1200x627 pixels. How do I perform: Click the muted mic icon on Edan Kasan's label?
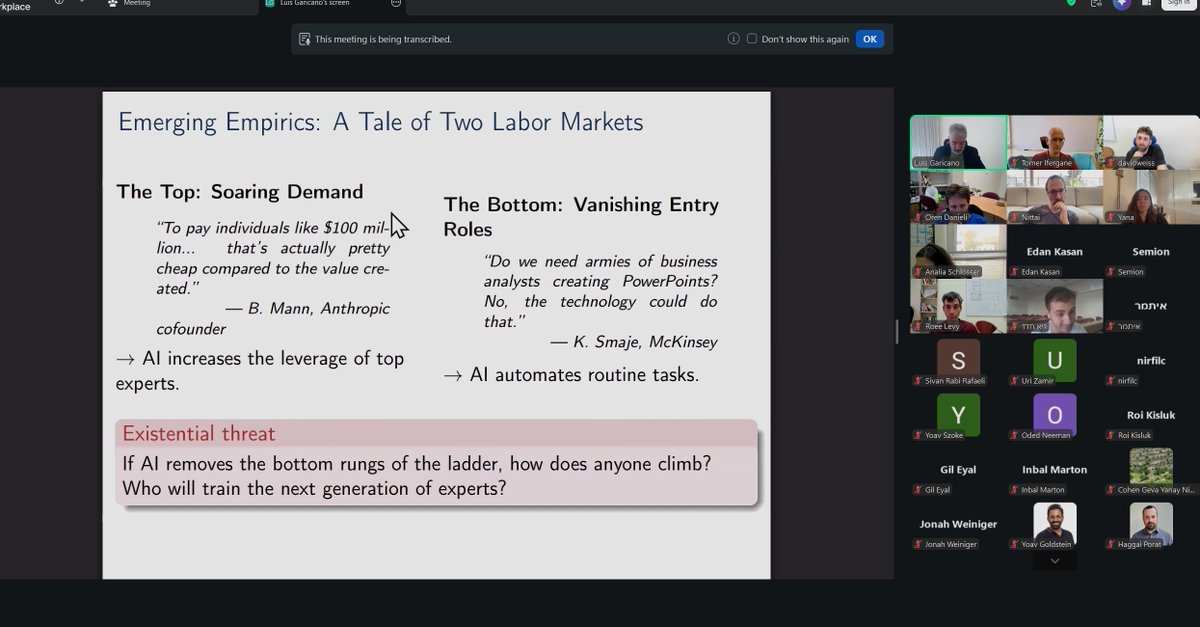[1015, 272]
